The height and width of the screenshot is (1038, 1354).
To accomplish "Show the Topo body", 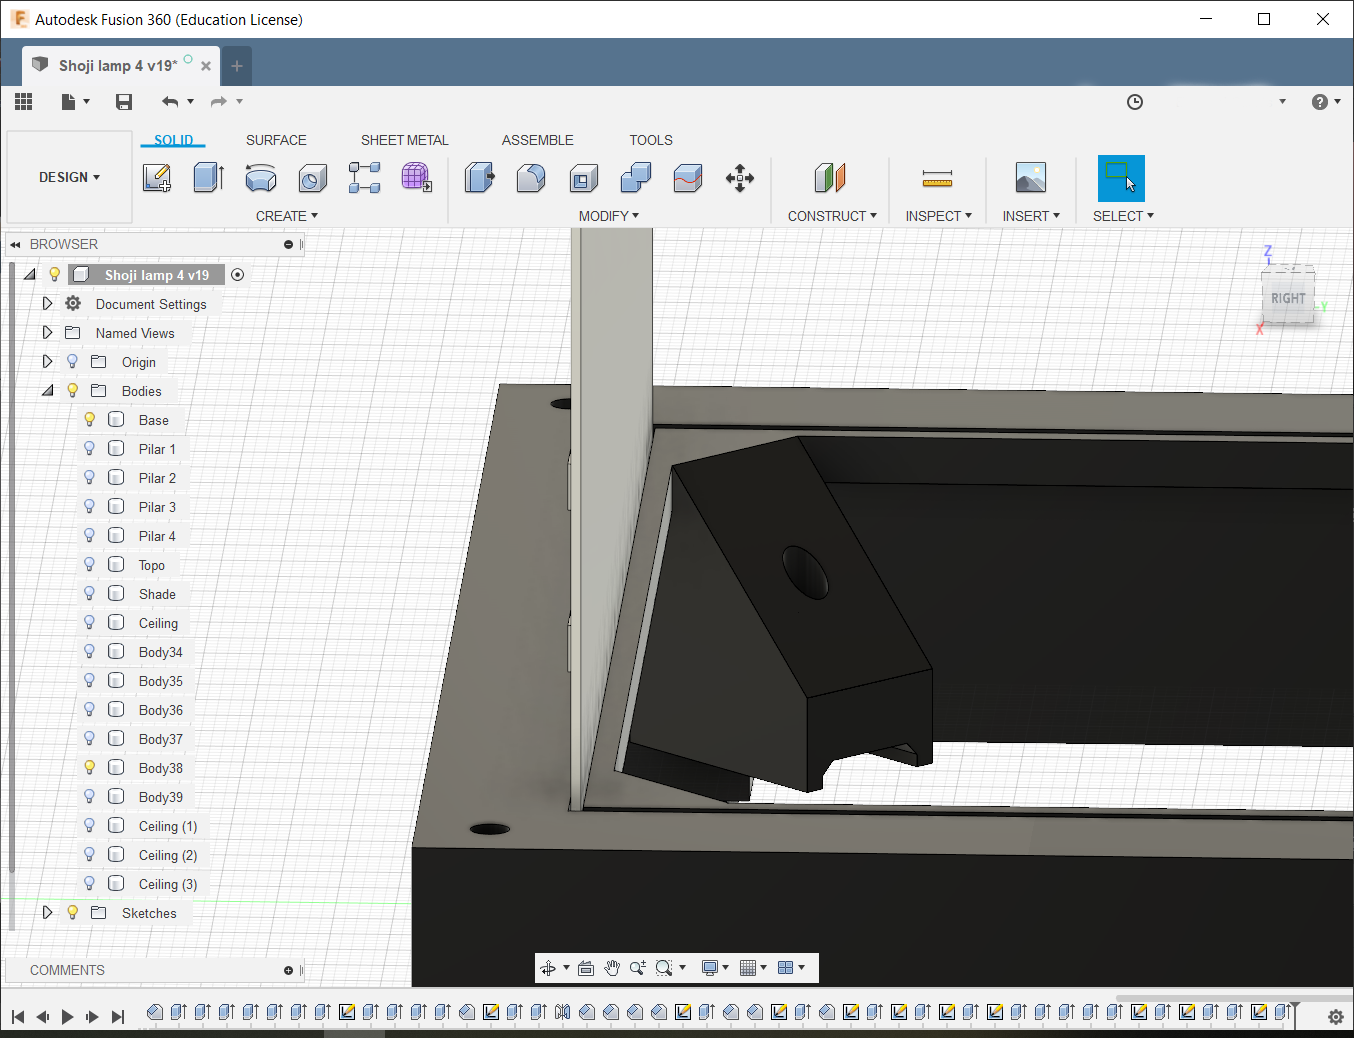I will coord(89,565).
